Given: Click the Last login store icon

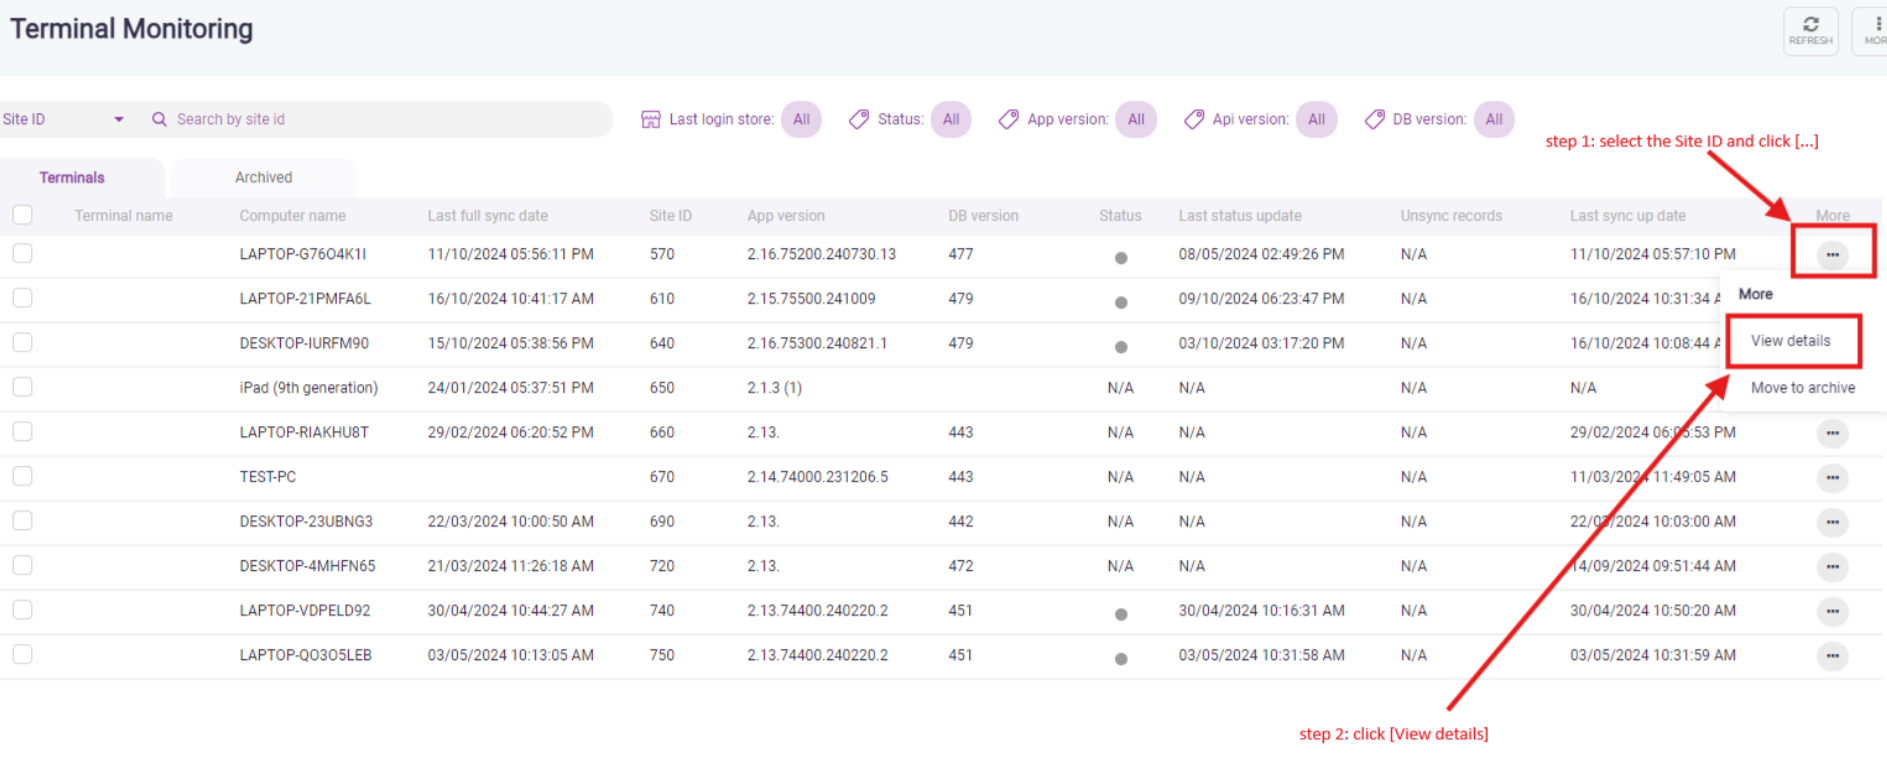Looking at the screenshot, I should [x=650, y=120].
